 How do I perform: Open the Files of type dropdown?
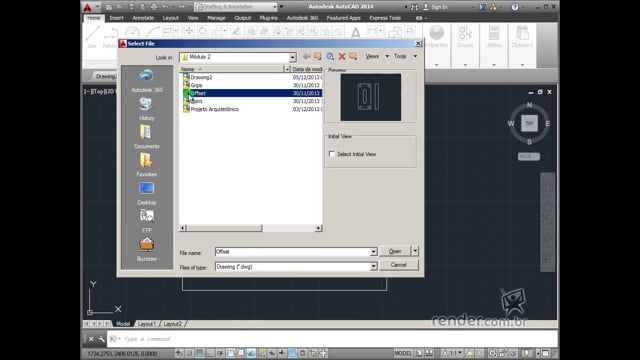(373, 267)
